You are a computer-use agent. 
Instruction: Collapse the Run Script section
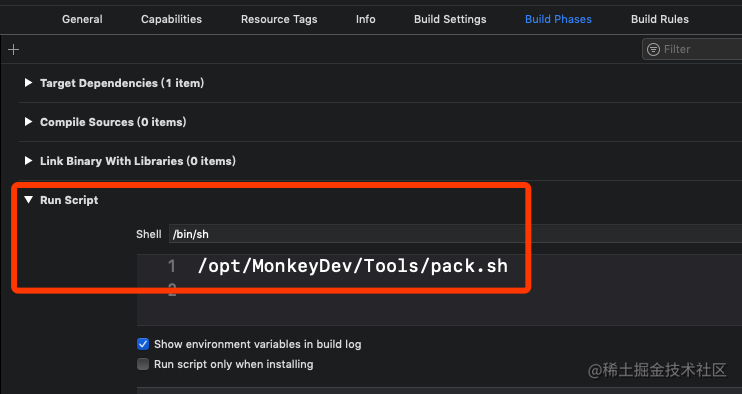28,200
